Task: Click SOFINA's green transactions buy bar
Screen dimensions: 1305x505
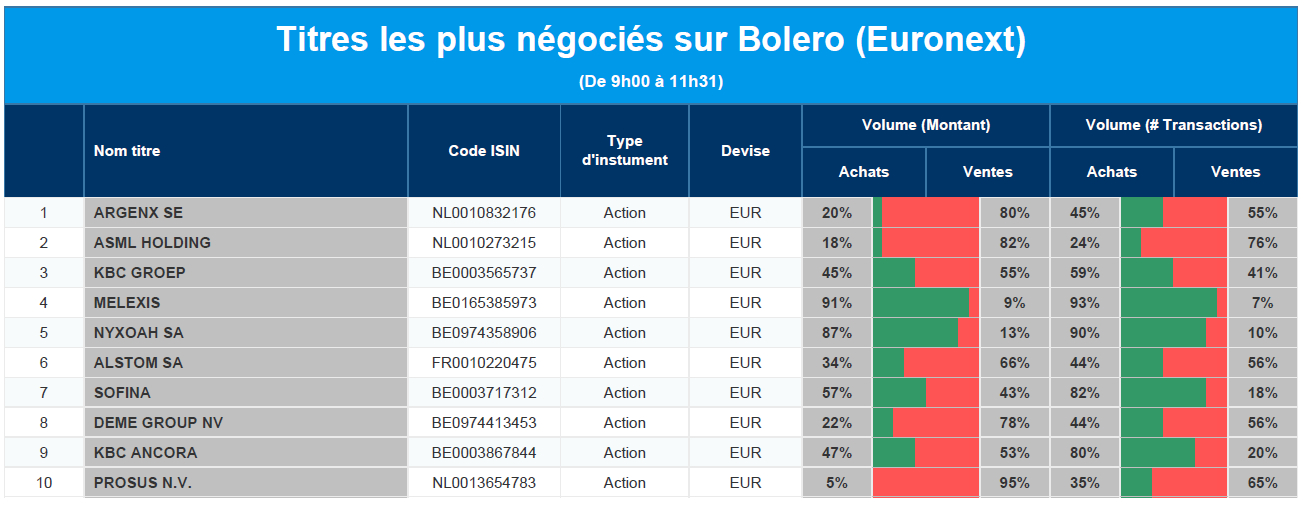Action: [1163, 393]
